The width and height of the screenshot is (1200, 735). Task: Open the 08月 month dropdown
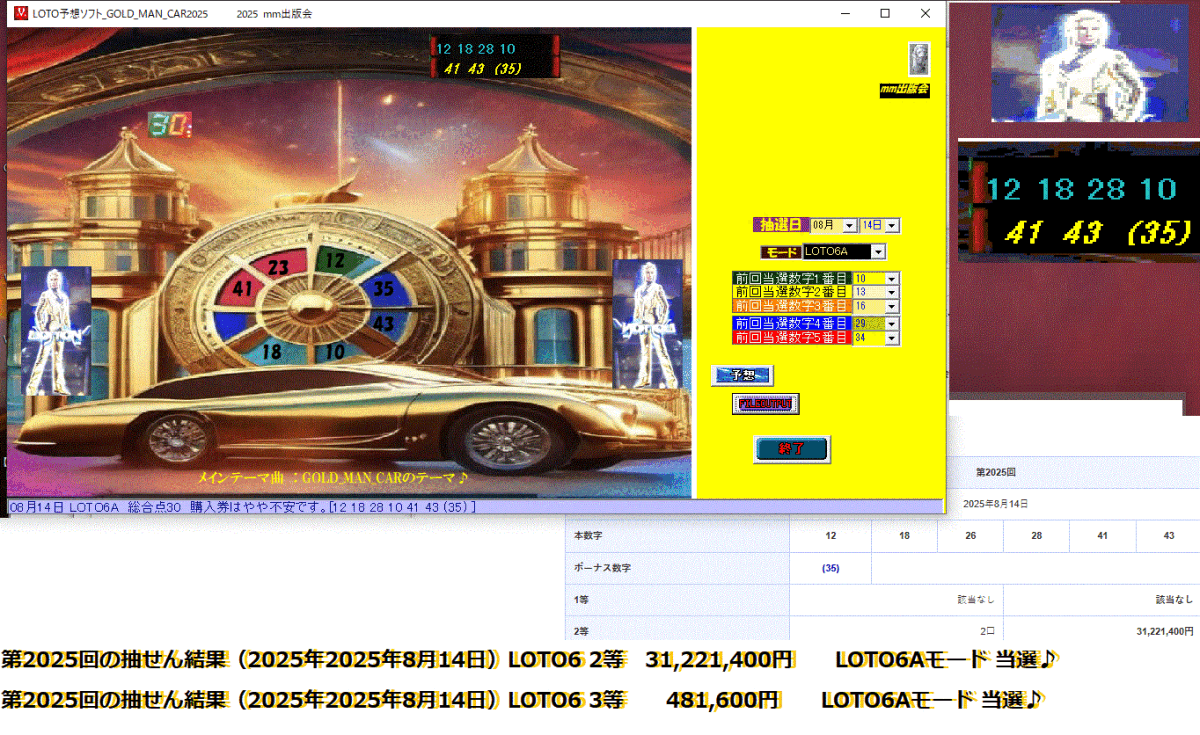850,226
